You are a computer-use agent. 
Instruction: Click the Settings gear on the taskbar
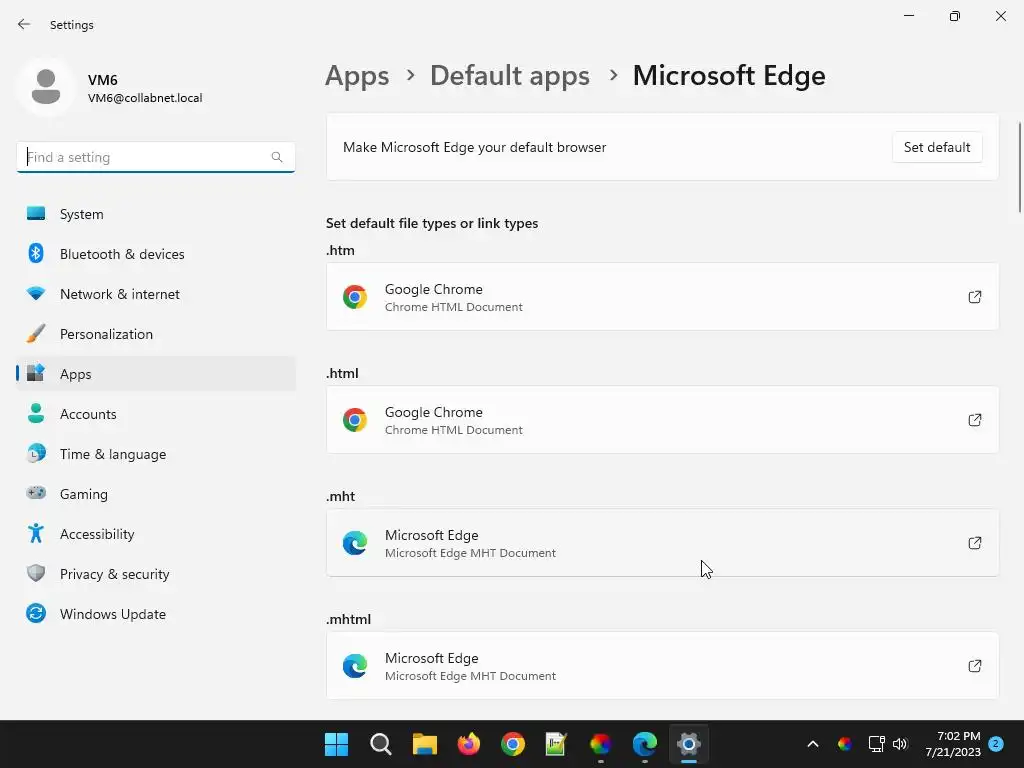pyautogui.click(x=688, y=744)
